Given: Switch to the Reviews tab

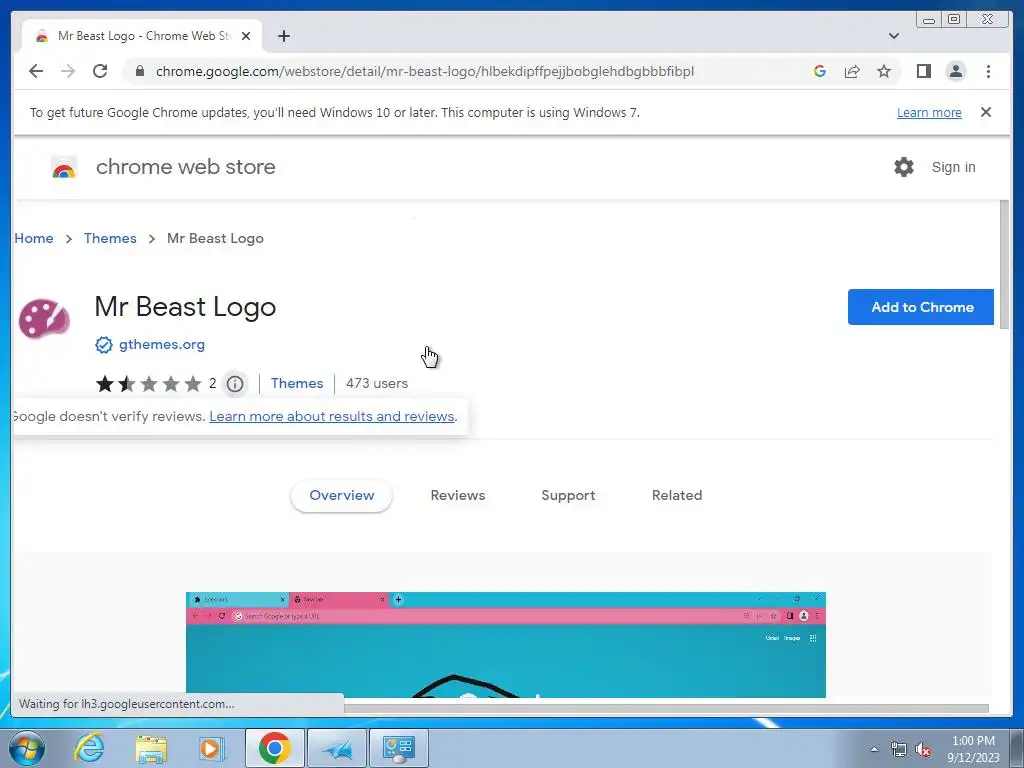Looking at the screenshot, I should click(x=457, y=496).
